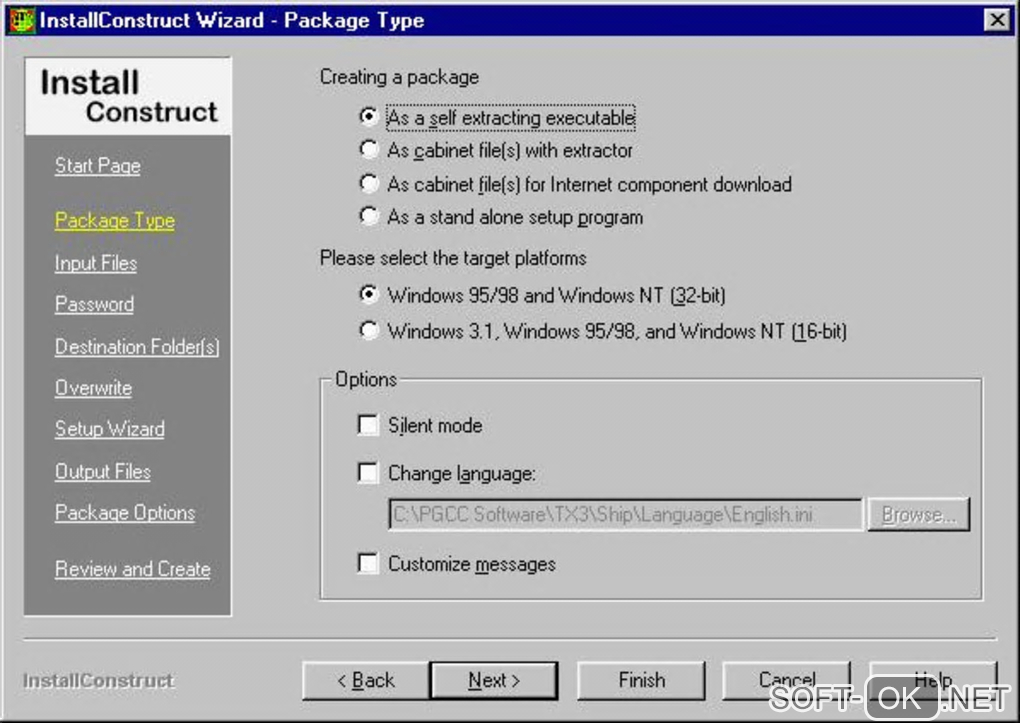Open Review and Create step

[x=133, y=569]
